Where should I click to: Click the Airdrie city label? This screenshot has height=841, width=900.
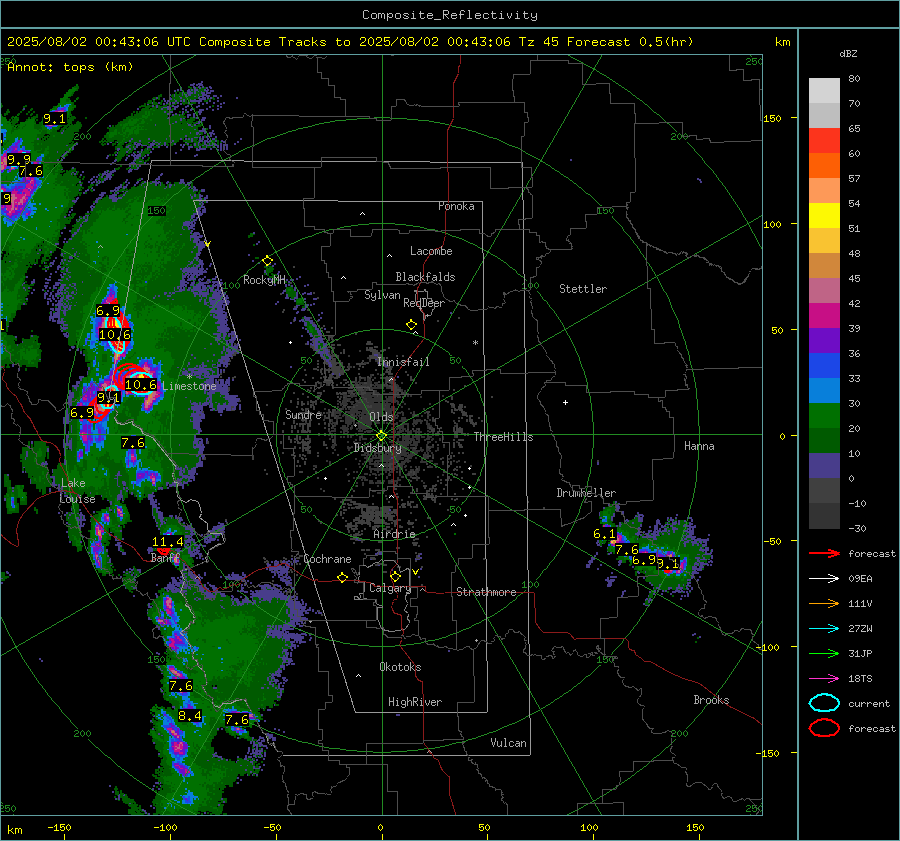pyautogui.click(x=394, y=534)
